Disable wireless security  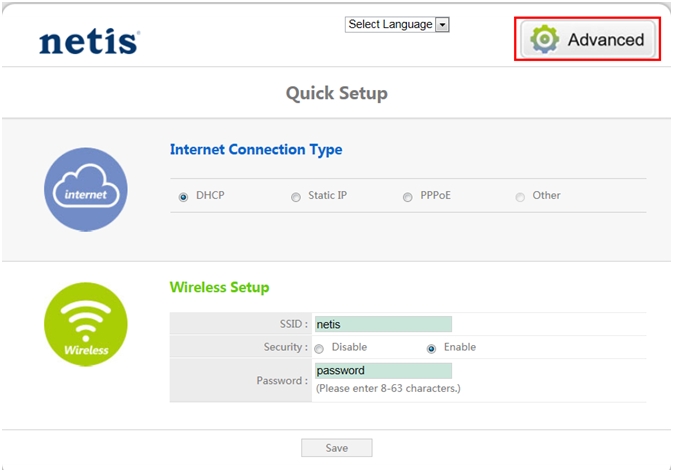(x=319, y=349)
